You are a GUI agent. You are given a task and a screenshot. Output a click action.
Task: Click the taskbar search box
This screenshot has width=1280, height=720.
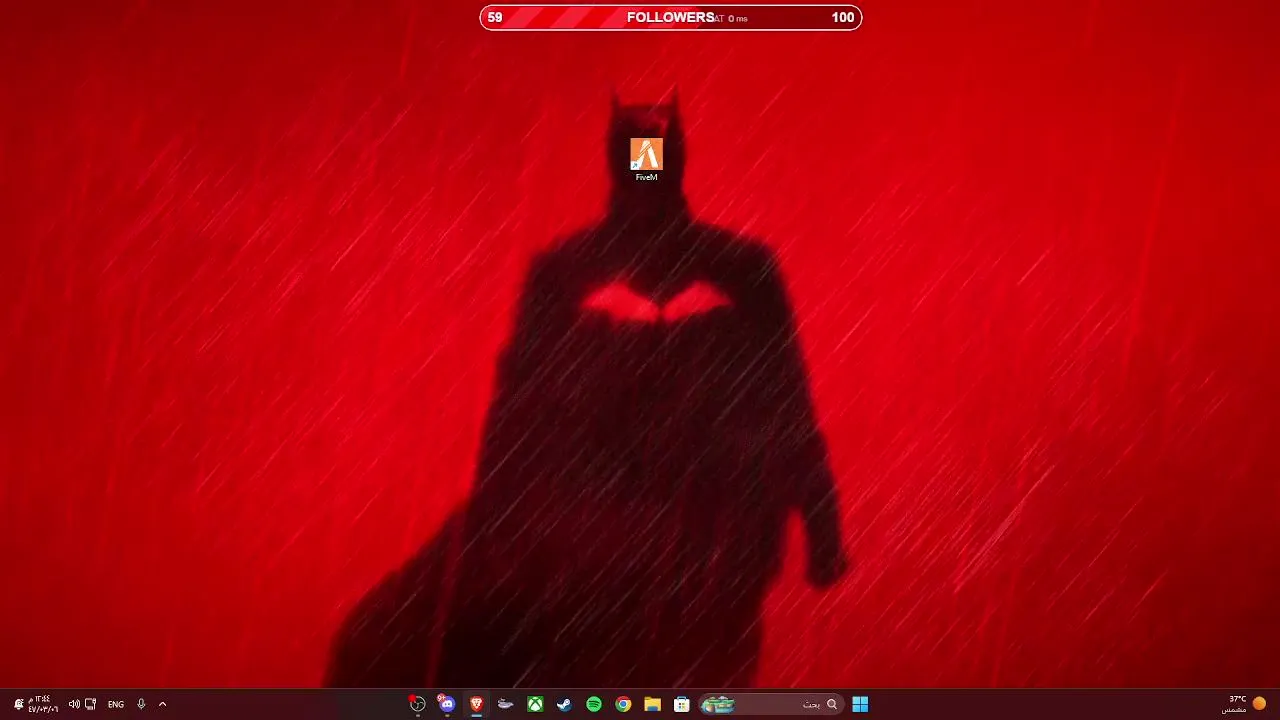pyautogui.click(x=770, y=704)
